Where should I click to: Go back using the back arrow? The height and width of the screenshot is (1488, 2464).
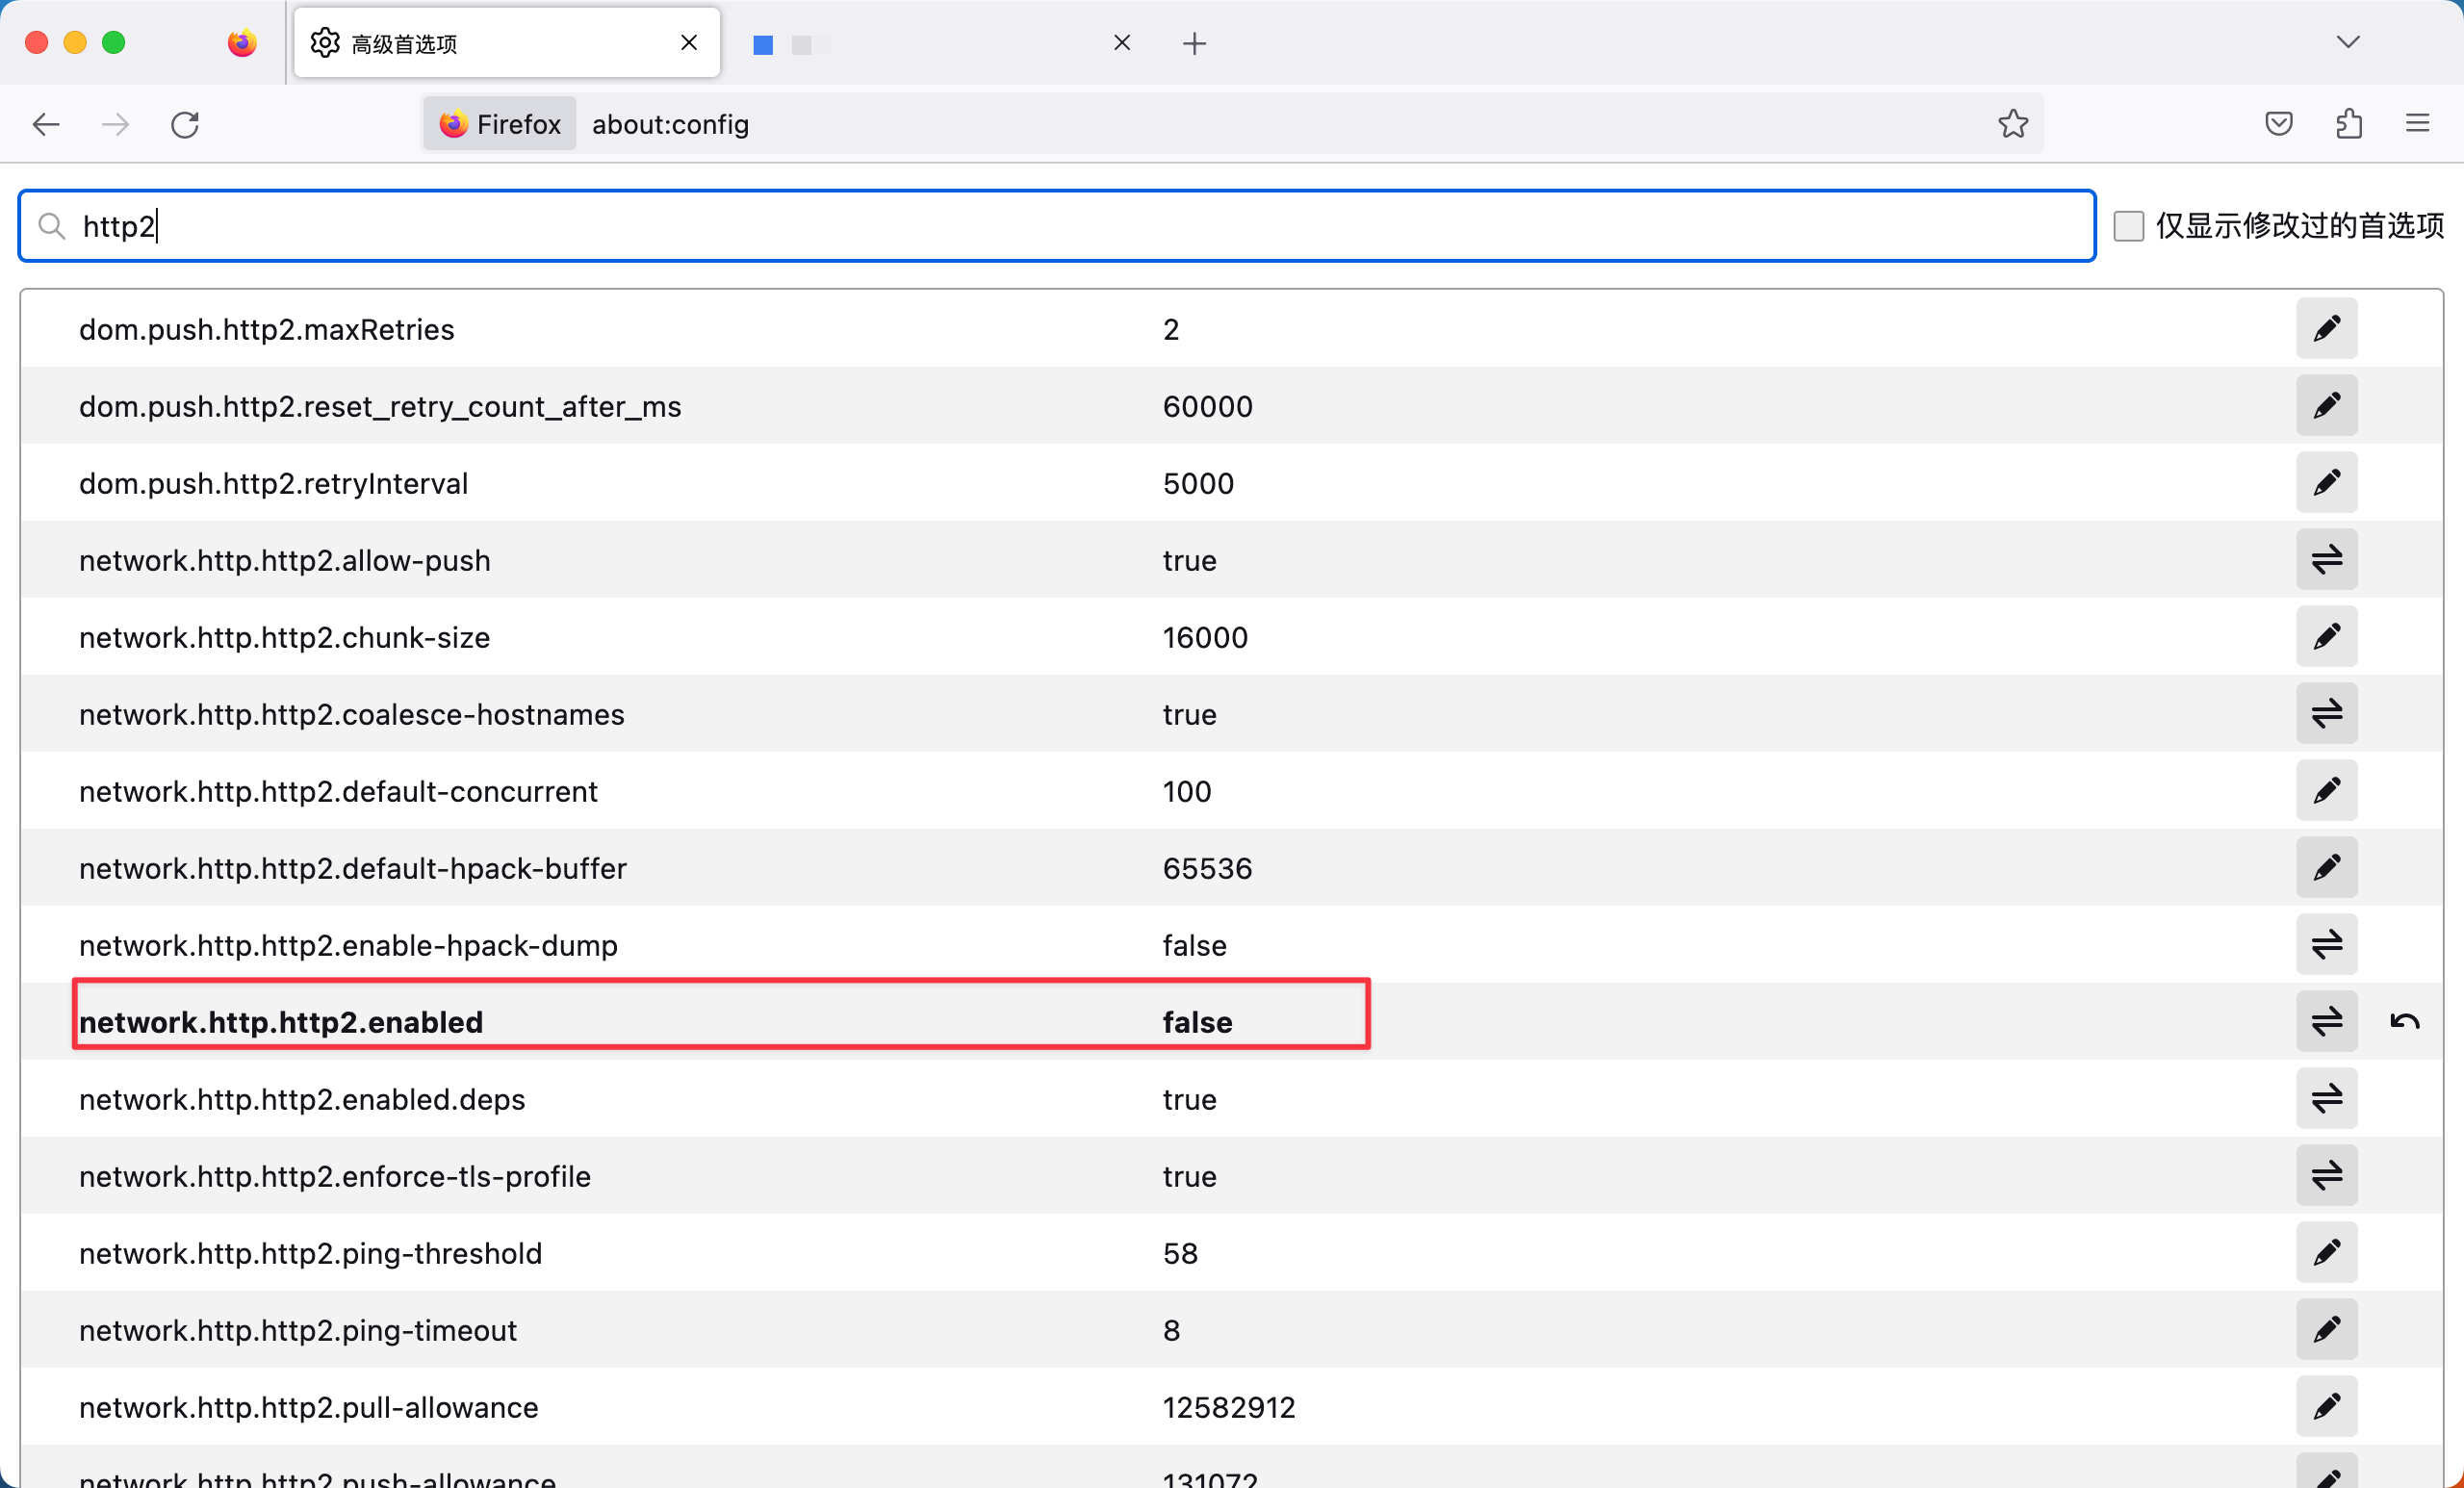(45, 124)
